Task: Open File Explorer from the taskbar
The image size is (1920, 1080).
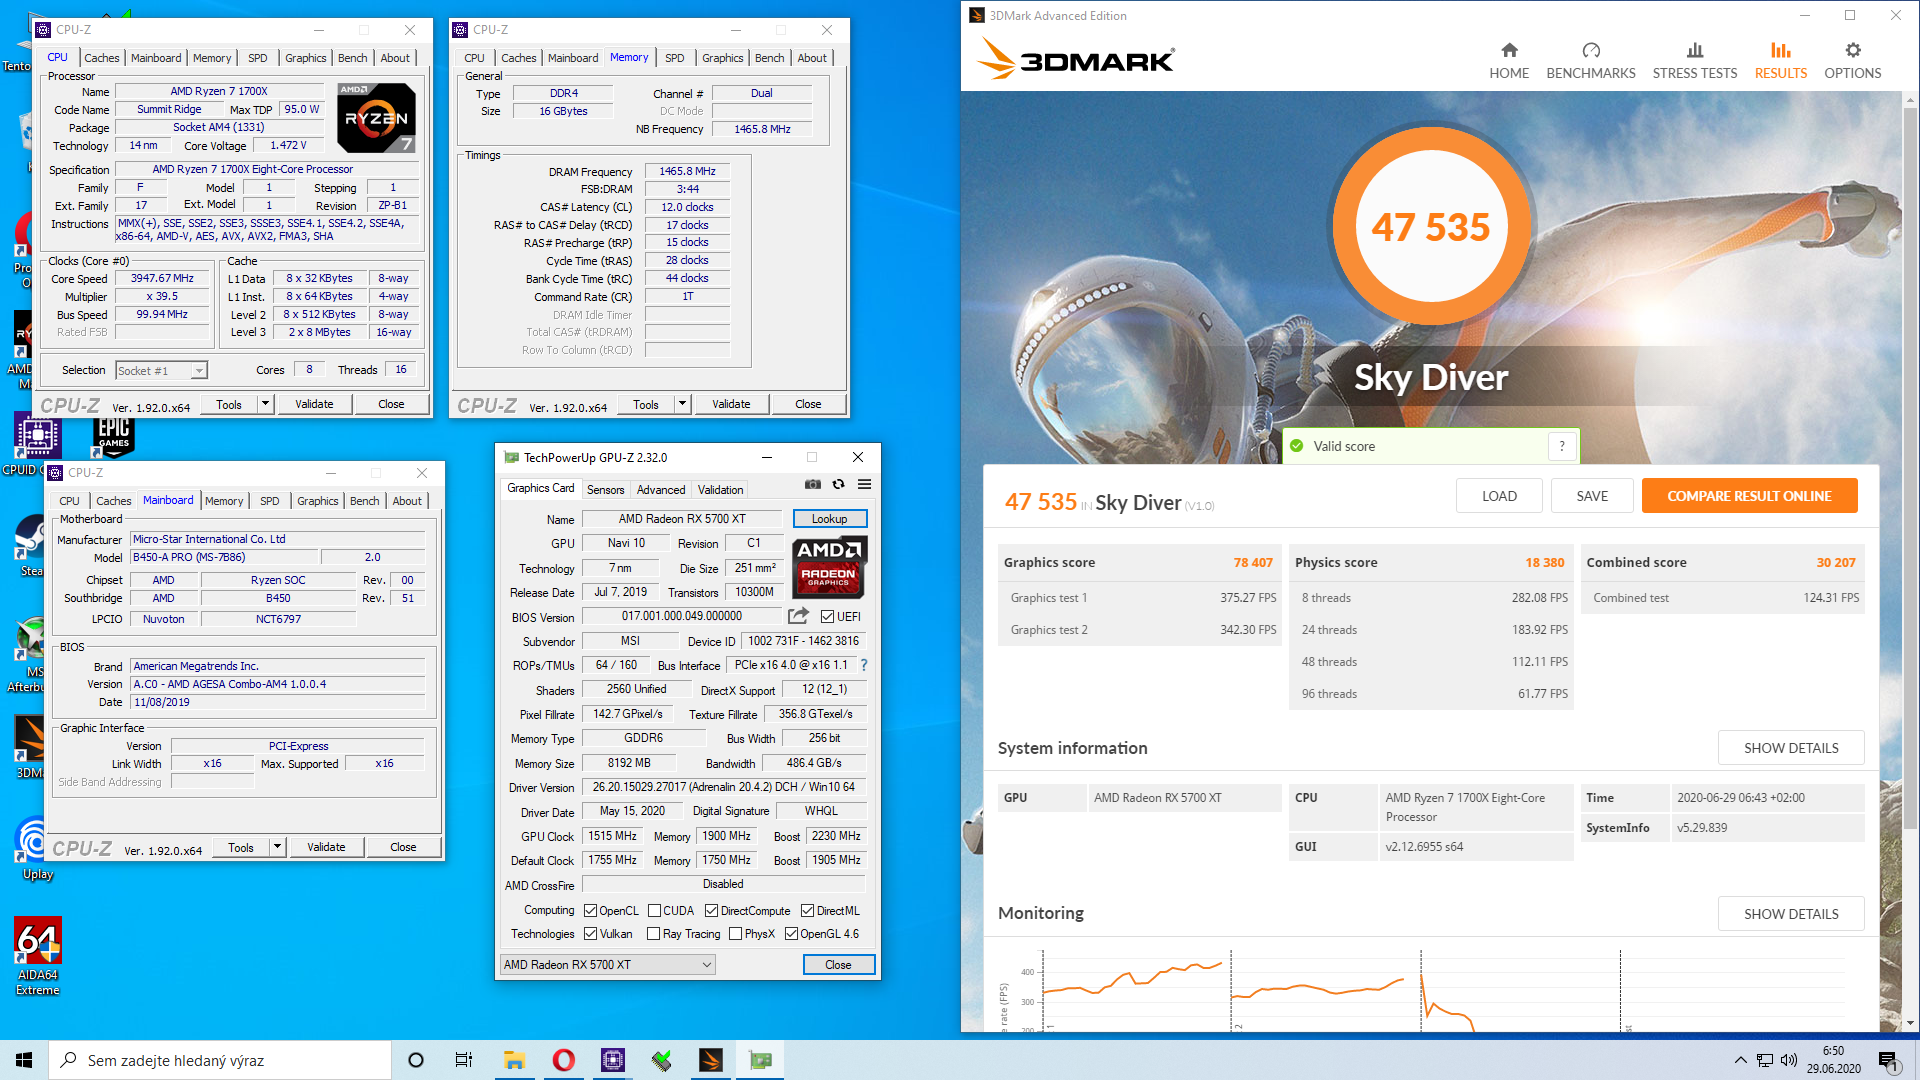Action: tap(514, 1060)
